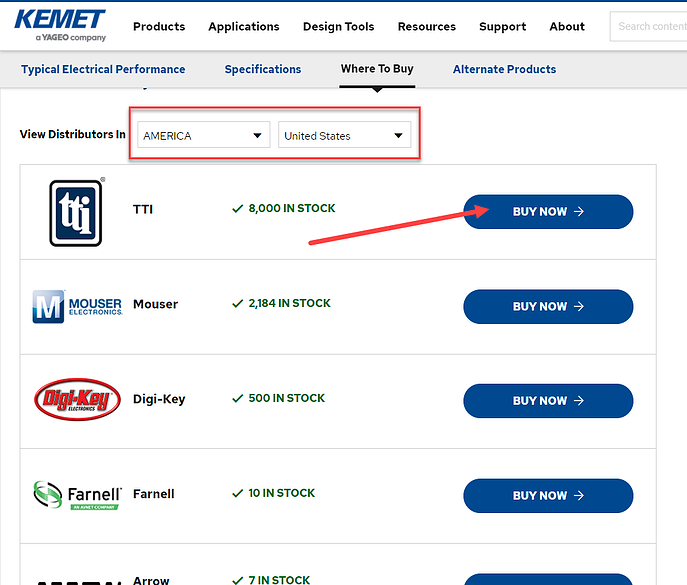Click the 500 IN STOCK text

(287, 398)
